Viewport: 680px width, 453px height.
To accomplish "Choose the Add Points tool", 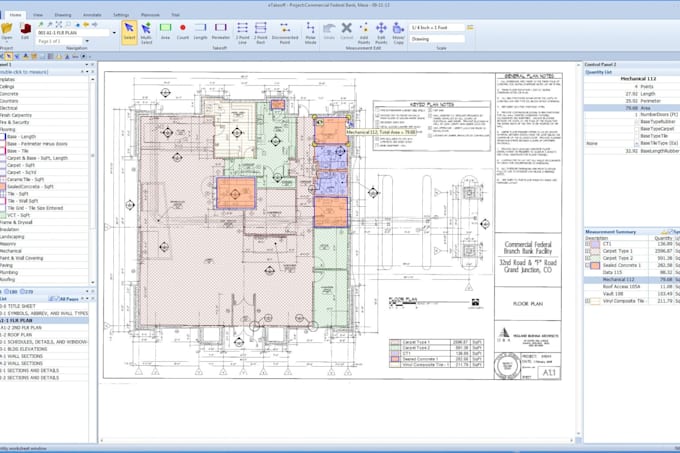I will [364, 33].
